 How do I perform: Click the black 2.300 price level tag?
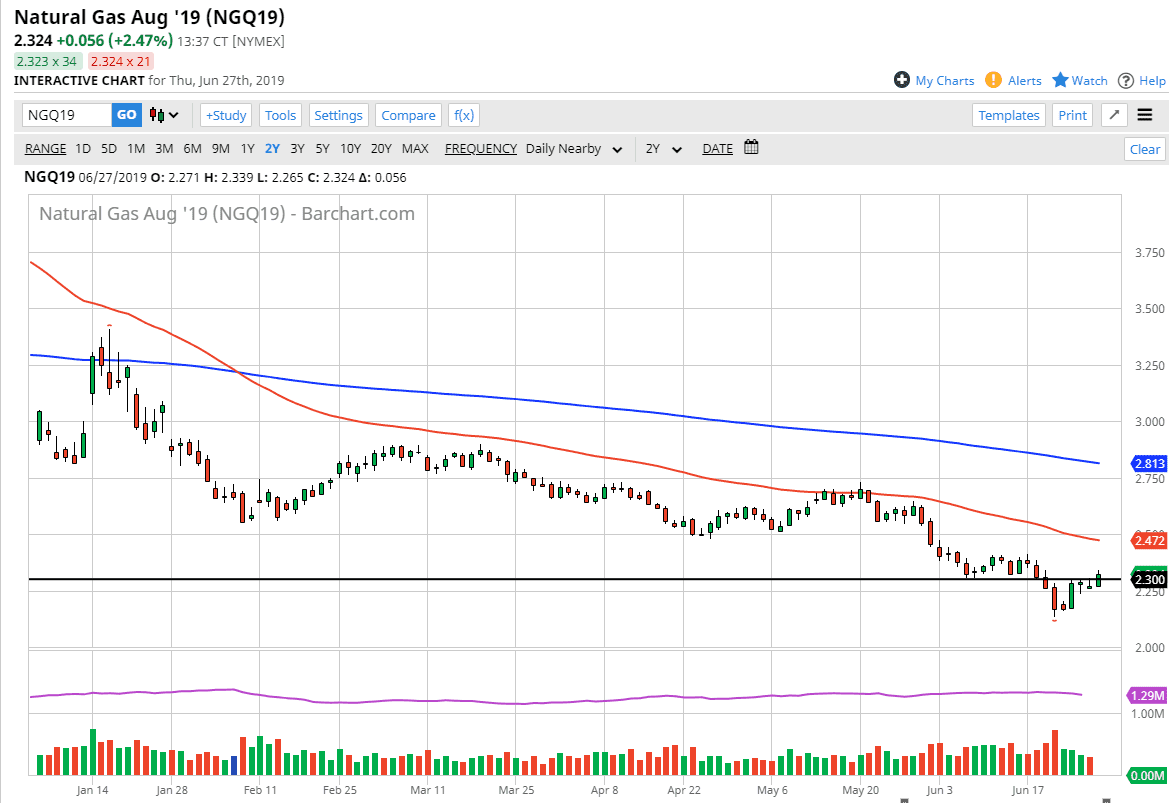click(1150, 579)
